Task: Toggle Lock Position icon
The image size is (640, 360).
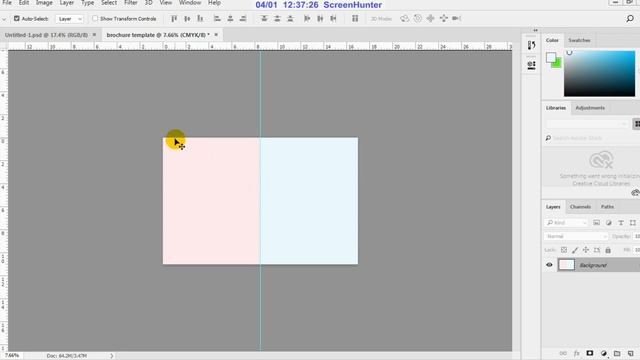Action: pos(586,250)
